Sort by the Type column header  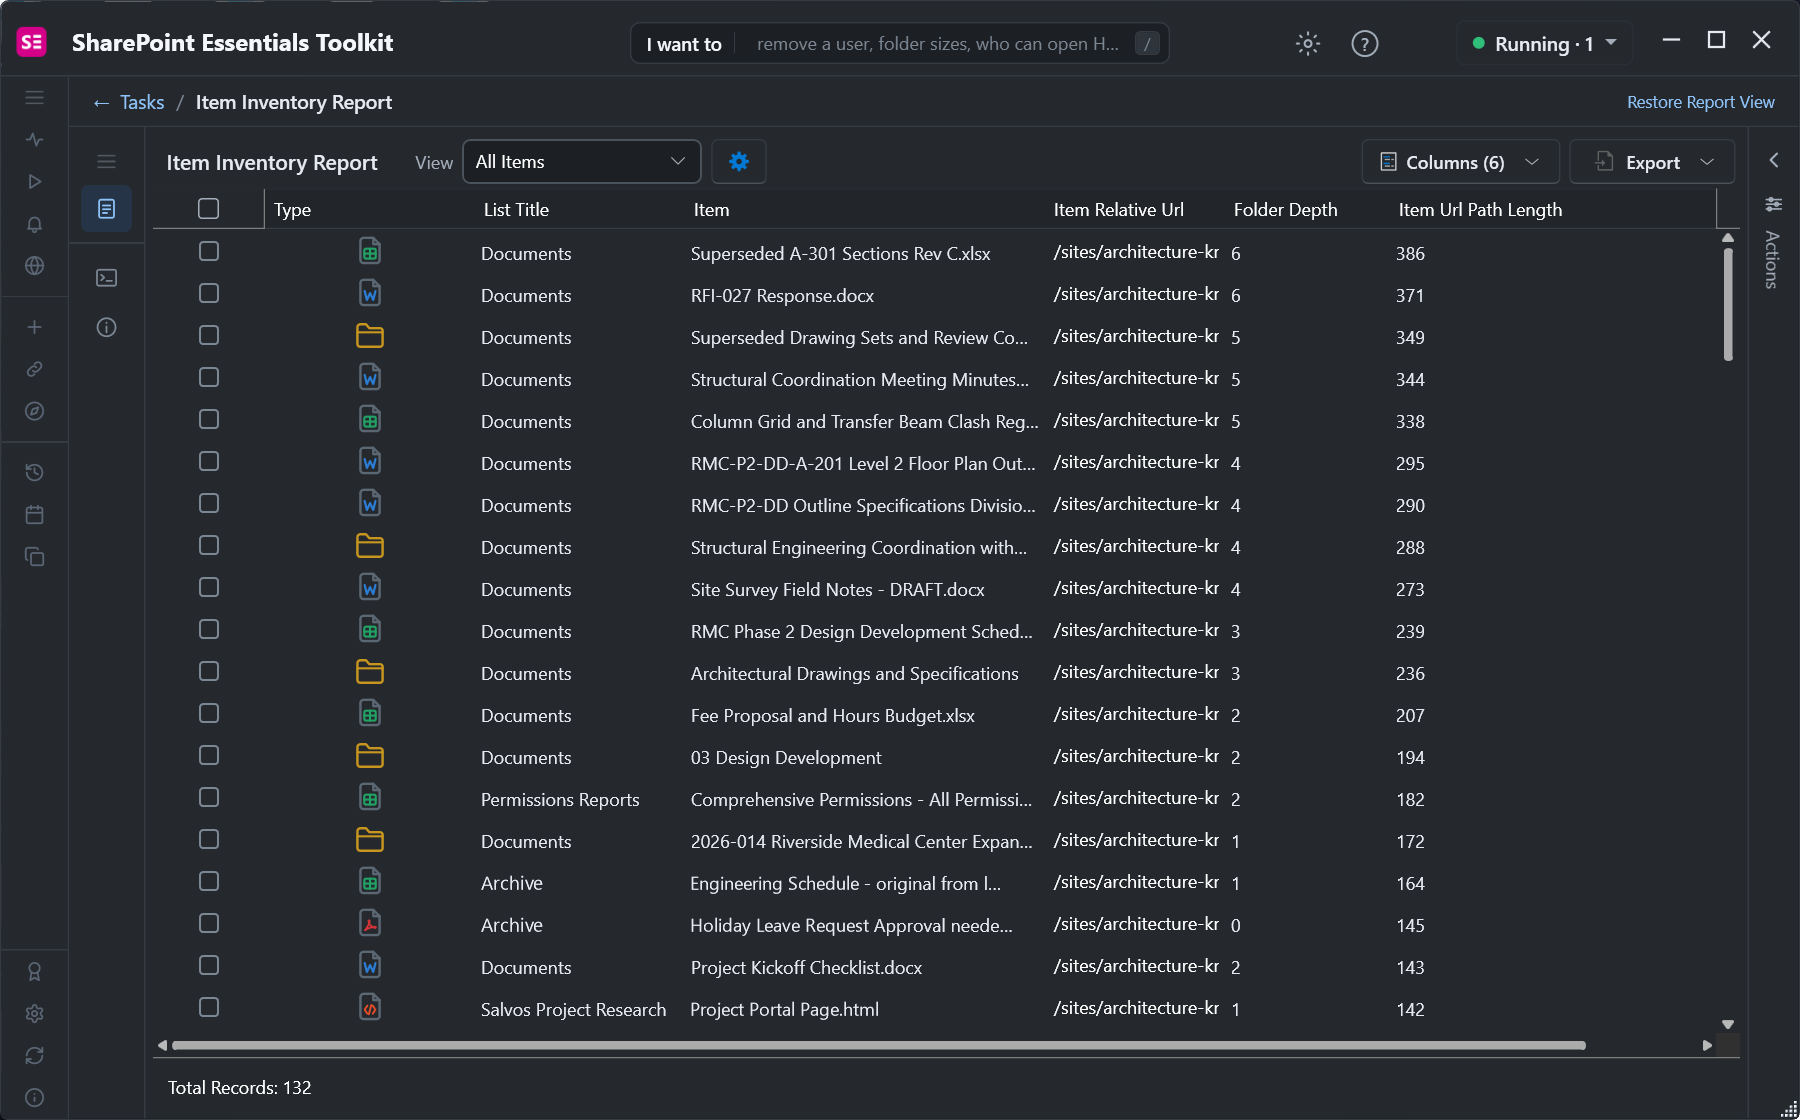pyautogui.click(x=293, y=209)
